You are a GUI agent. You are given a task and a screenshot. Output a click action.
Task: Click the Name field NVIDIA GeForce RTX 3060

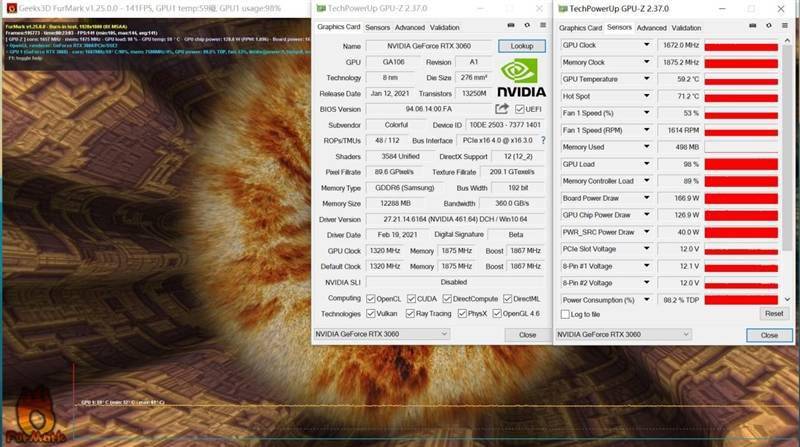click(x=429, y=46)
